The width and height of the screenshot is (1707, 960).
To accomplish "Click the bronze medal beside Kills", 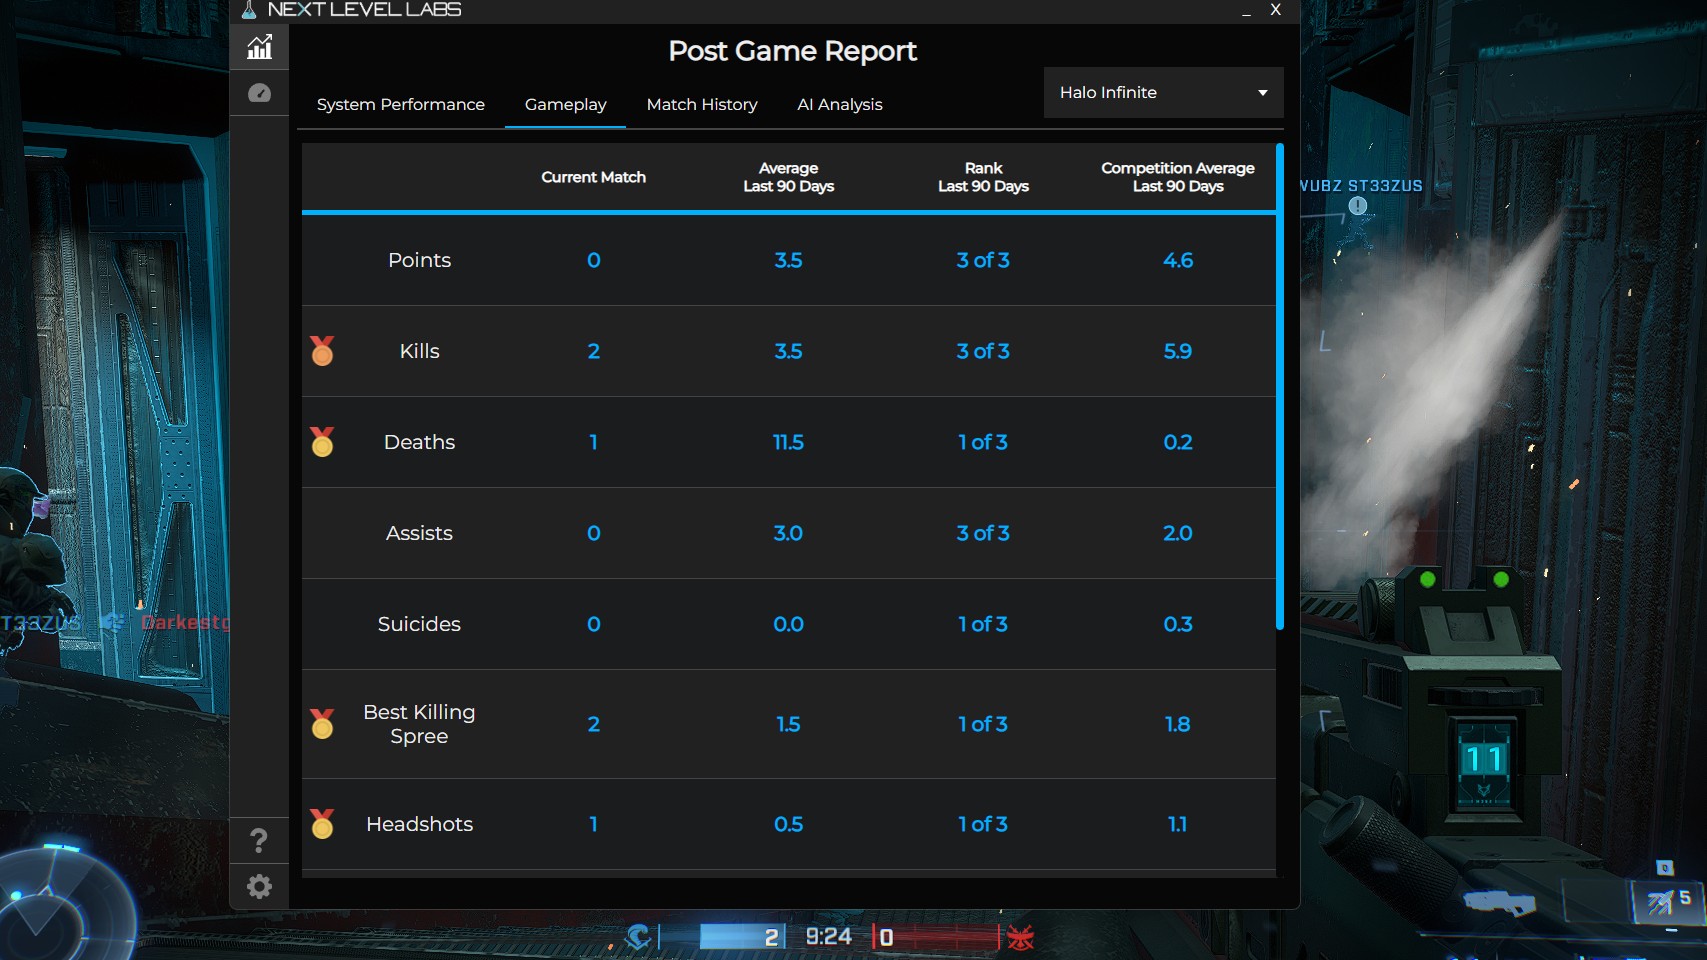I will coord(322,351).
